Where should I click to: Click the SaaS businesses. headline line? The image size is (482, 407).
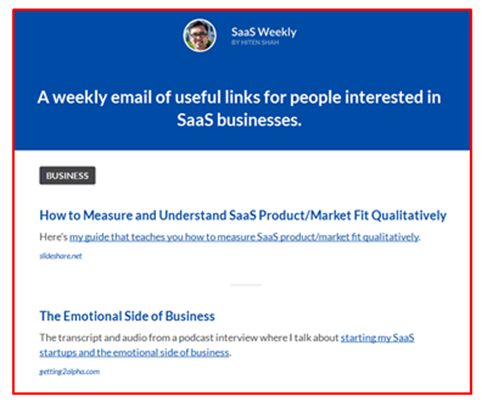click(239, 120)
